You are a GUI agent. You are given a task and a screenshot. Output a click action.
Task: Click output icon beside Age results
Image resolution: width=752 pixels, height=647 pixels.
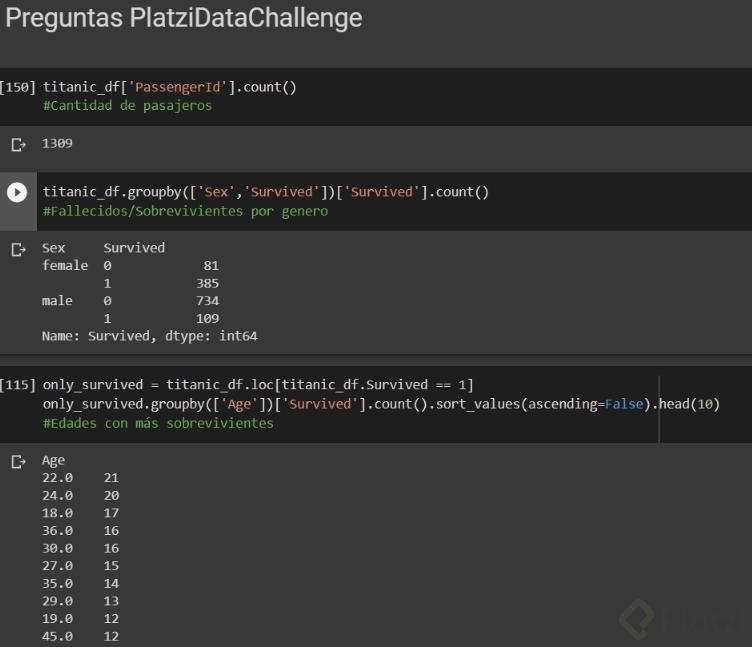tap(19, 461)
